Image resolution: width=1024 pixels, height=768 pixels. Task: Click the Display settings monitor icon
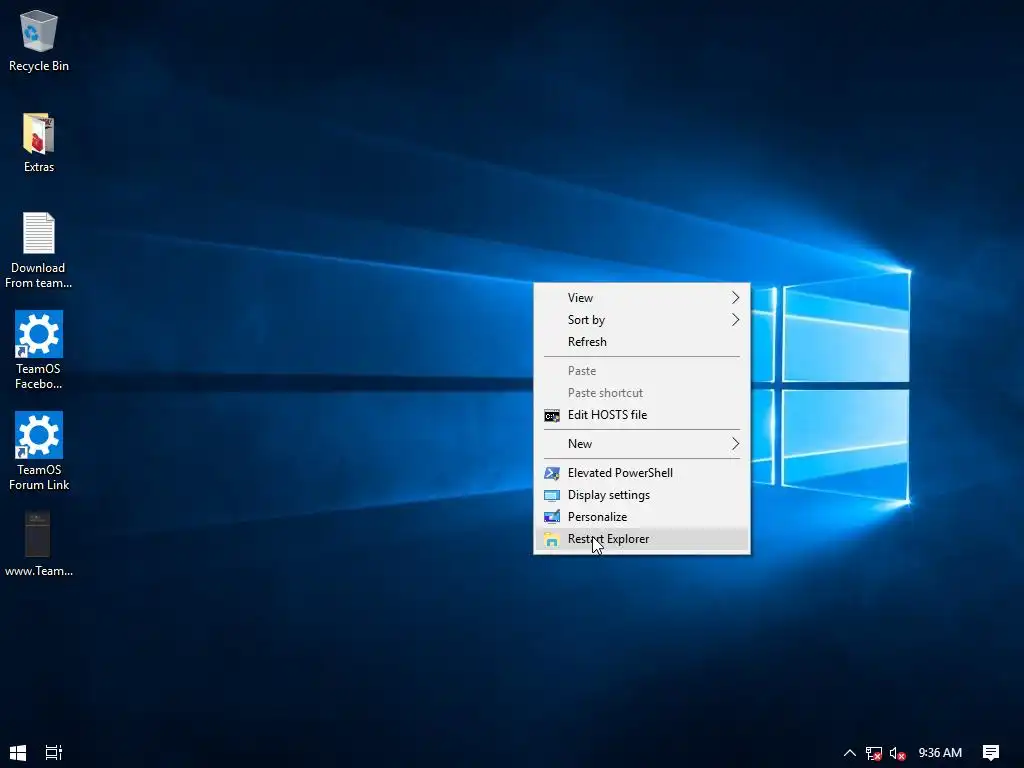tap(552, 496)
